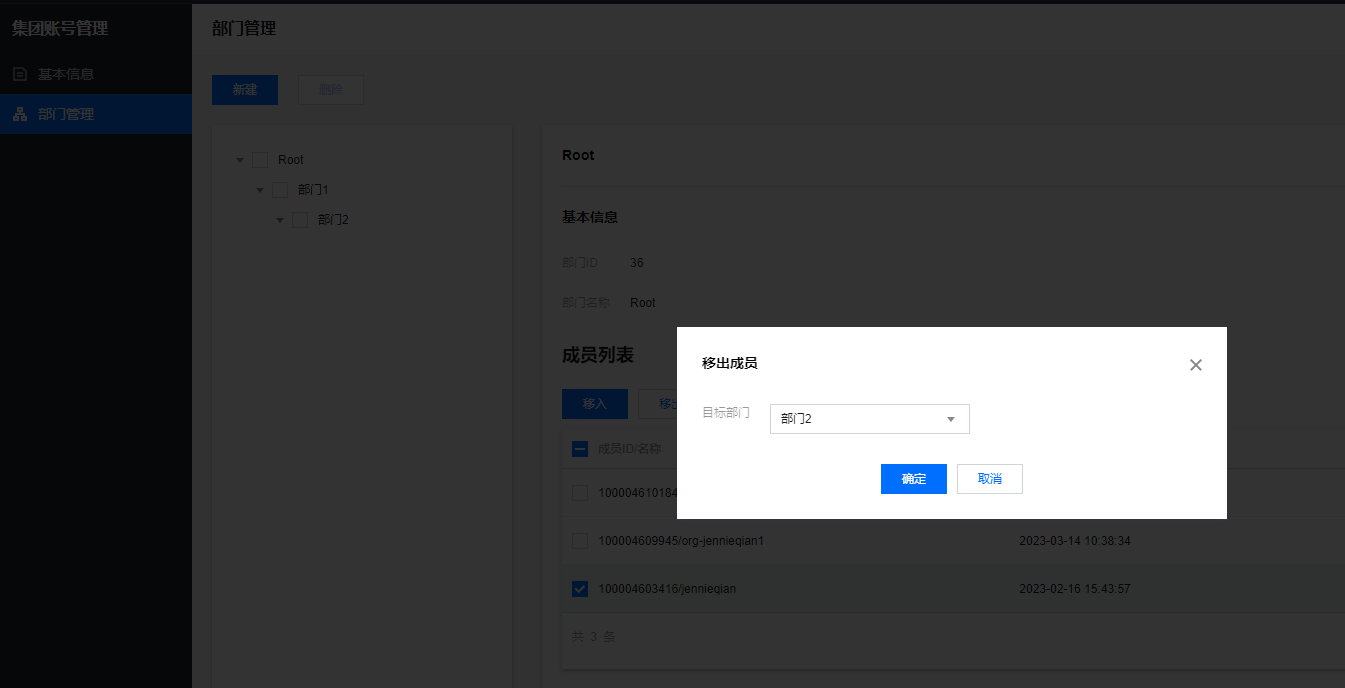This screenshot has width=1345, height=688.
Task: Toggle the 部门2 tree node arrow
Action: pos(280,220)
